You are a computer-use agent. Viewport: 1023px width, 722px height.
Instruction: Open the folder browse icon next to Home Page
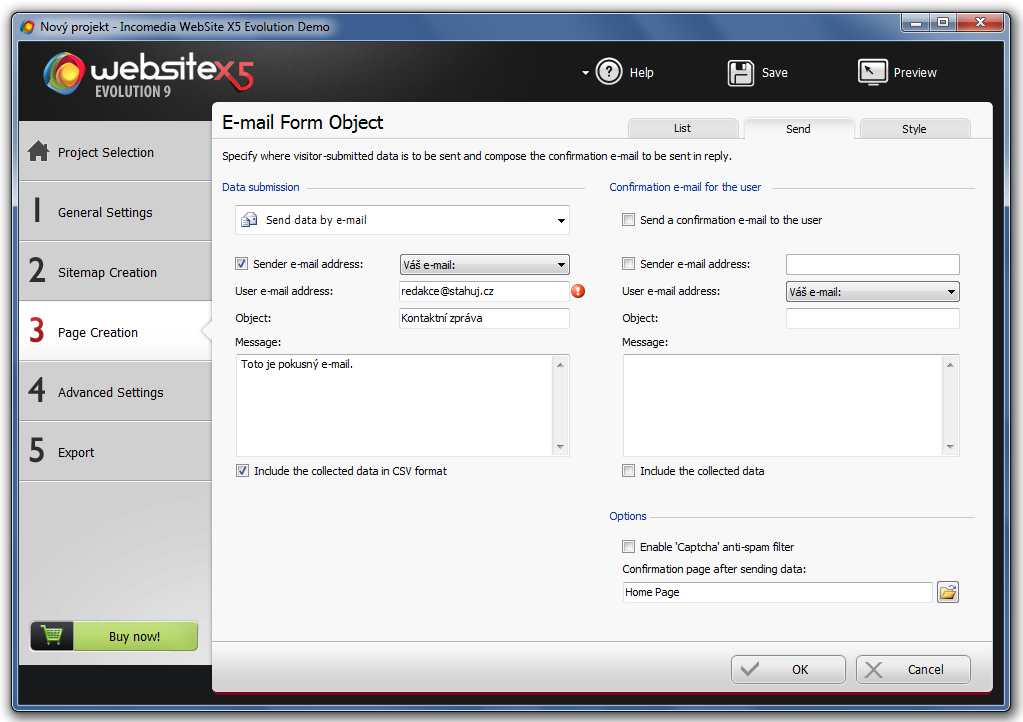pos(947,592)
